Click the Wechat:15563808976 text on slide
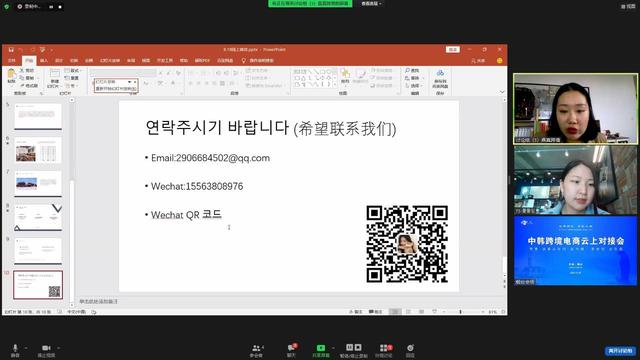The image size is (640, 360). (x=197, y=186)
